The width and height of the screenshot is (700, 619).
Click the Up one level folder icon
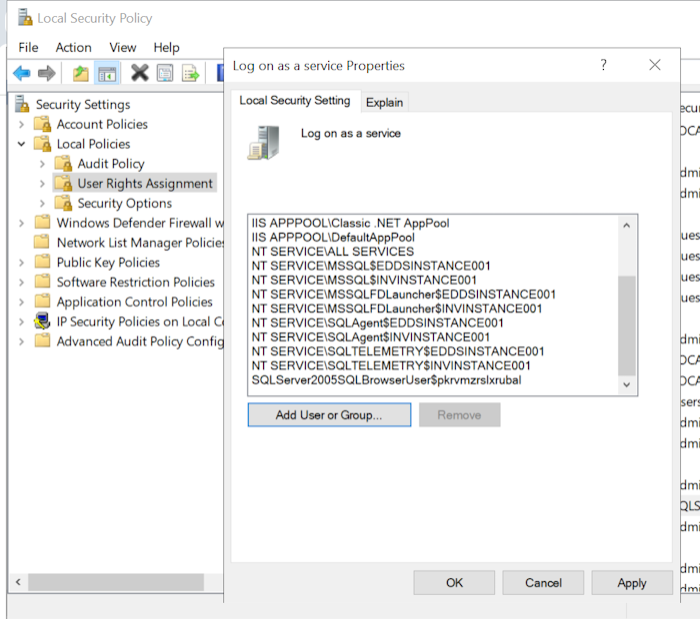point(81,73)
